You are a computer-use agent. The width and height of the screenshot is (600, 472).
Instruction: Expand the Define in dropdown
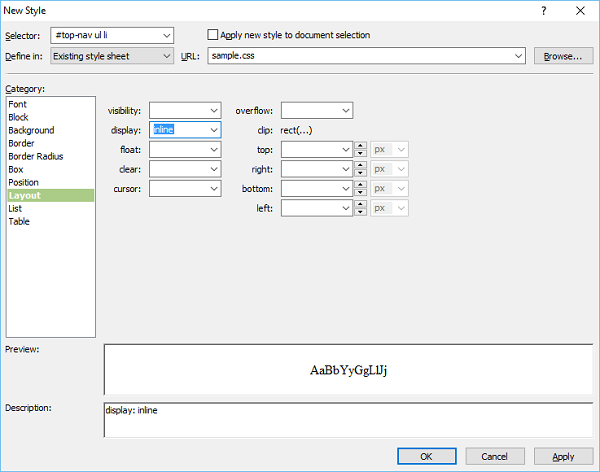pos(166,56)
